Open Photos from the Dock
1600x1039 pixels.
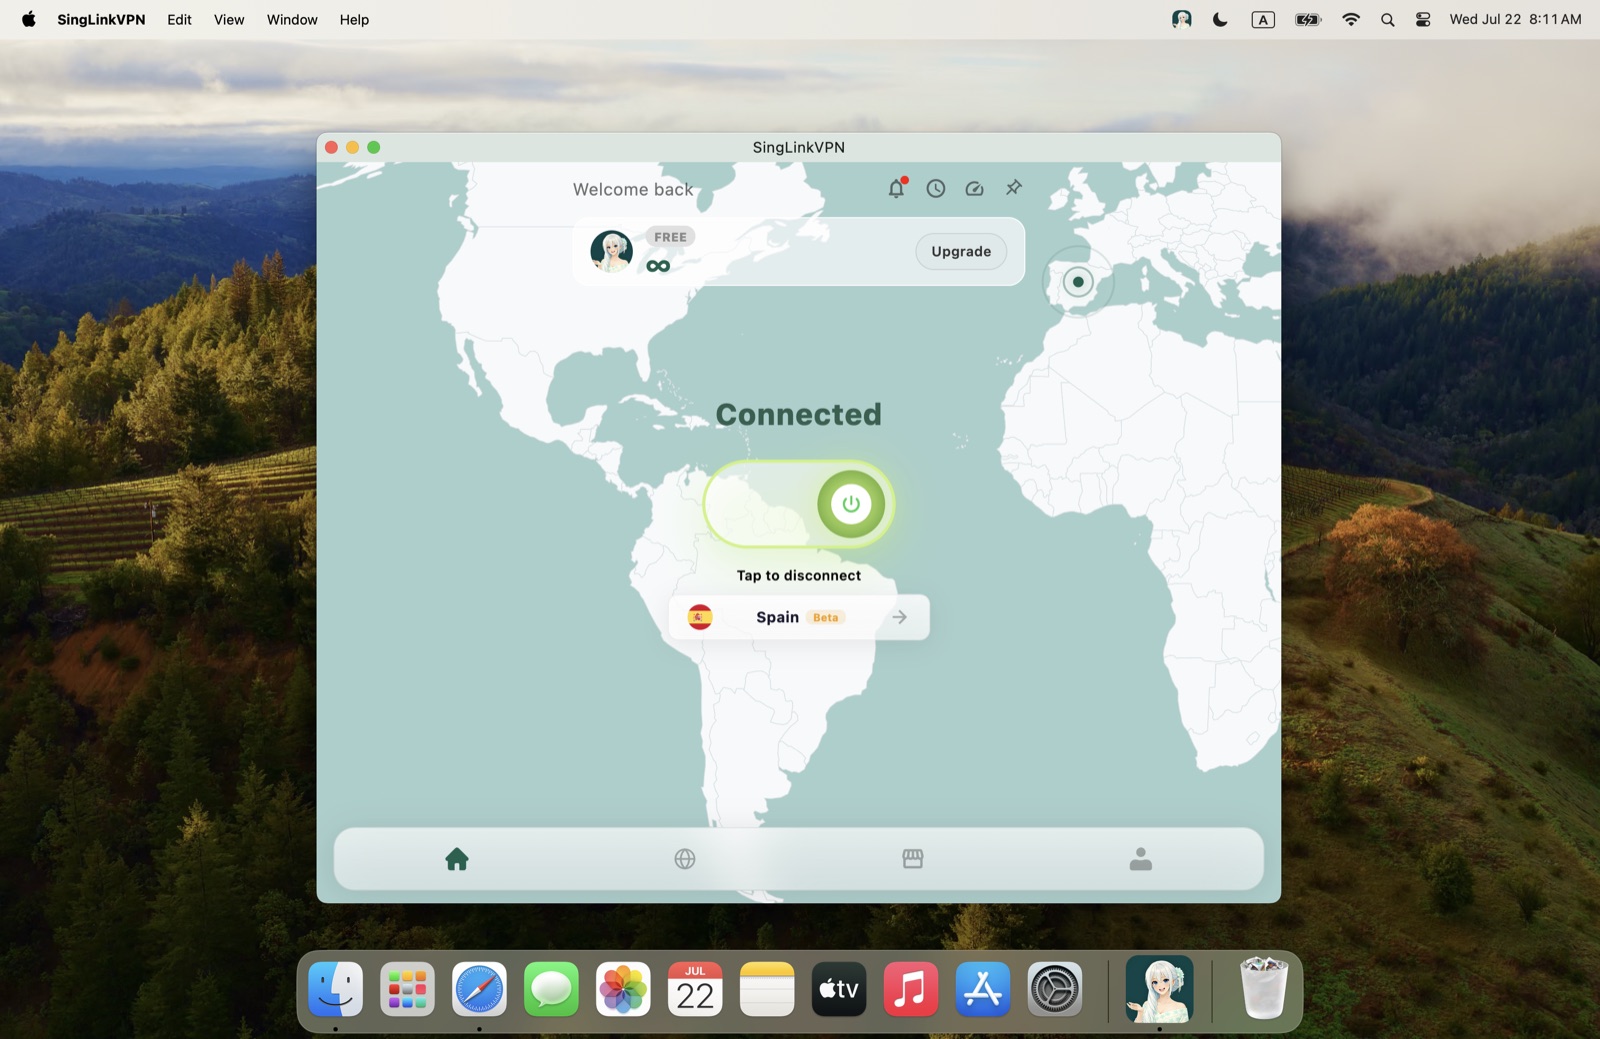coord(624,989)
